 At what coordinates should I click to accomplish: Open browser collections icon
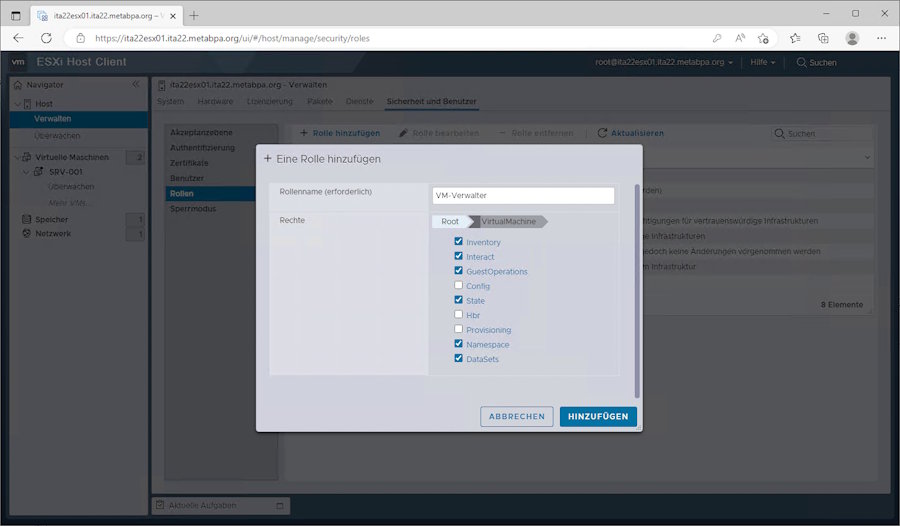click(823, 38)
